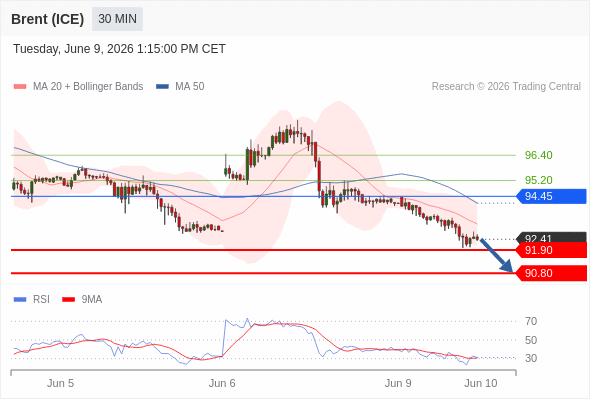Click the RSI 50 axis label
Viewport: 590px width, 400px height.
pos(531,340)
